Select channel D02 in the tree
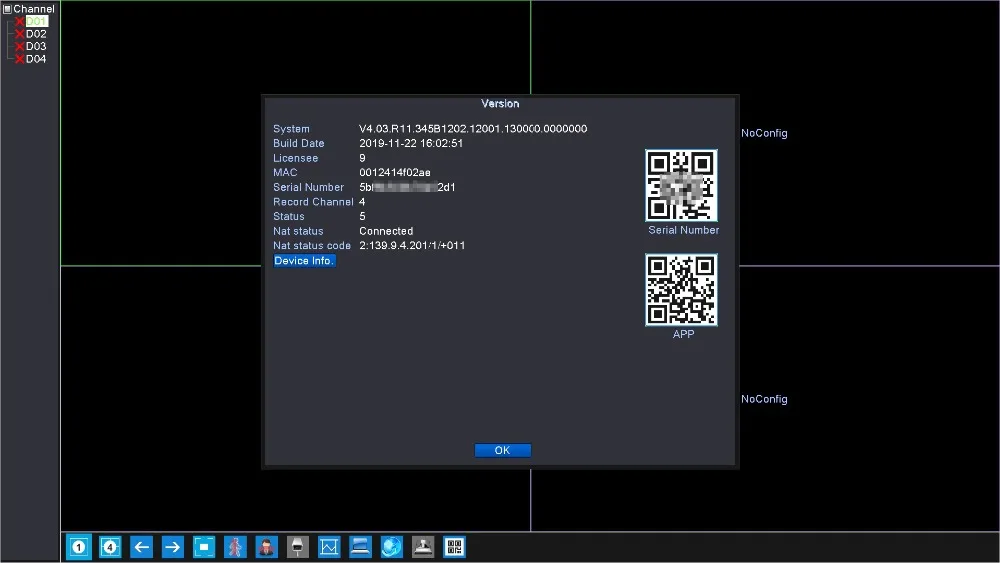Screen dimensions: 1000x563 [x=36, y=34]
